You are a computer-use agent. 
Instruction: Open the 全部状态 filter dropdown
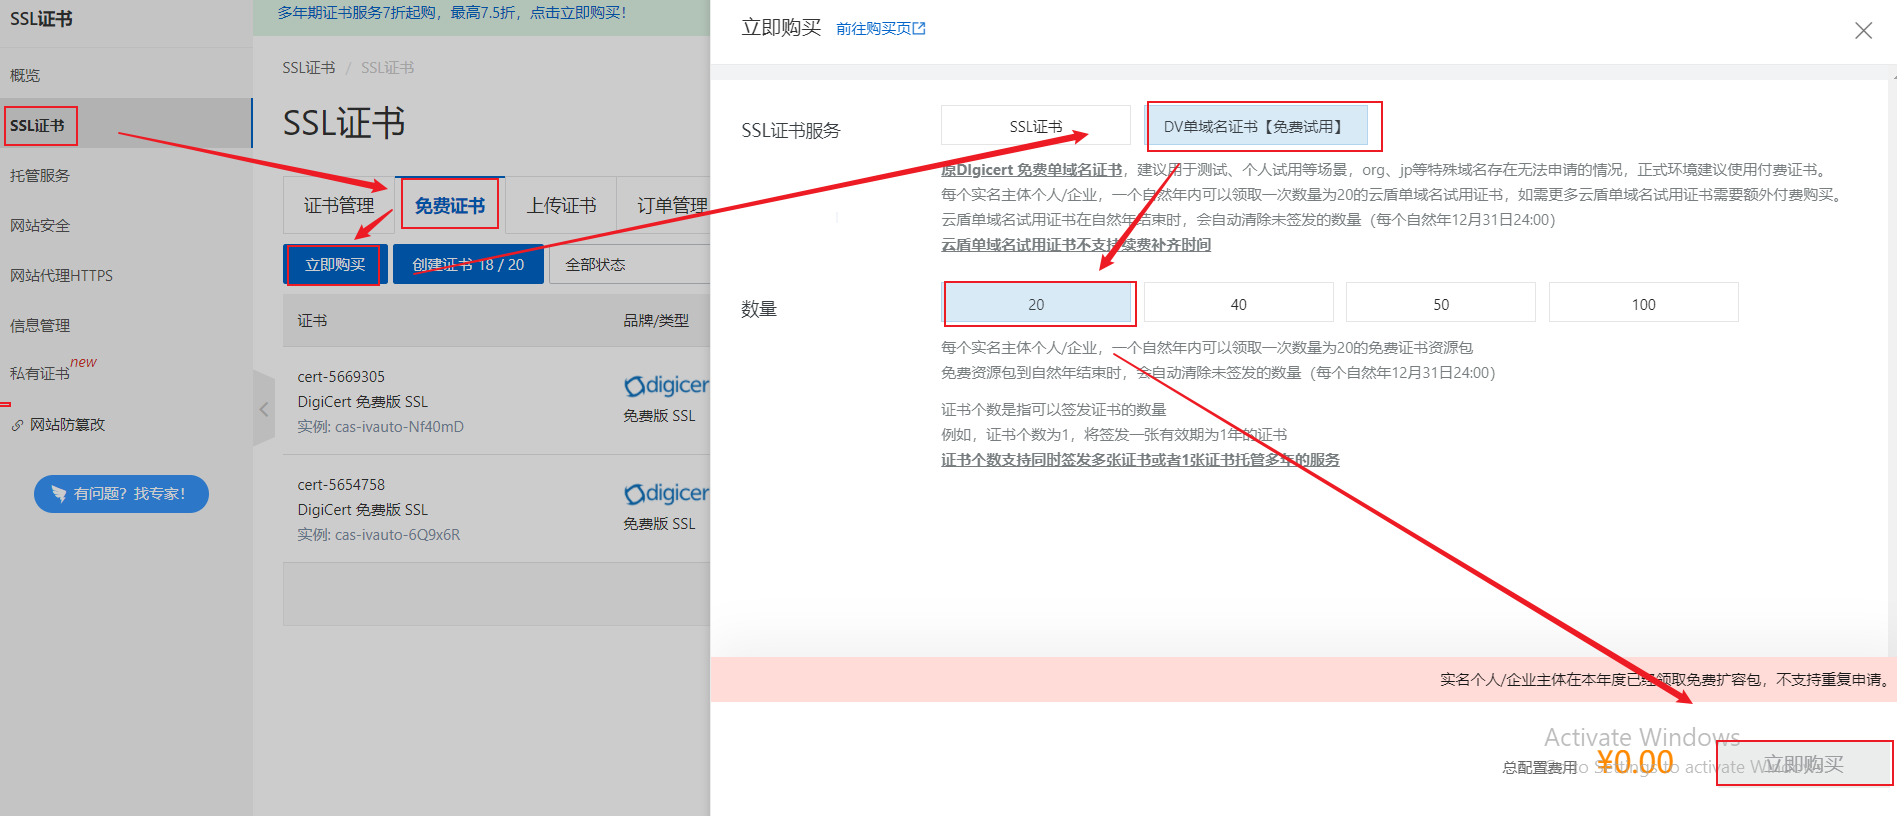pos(629,265)
